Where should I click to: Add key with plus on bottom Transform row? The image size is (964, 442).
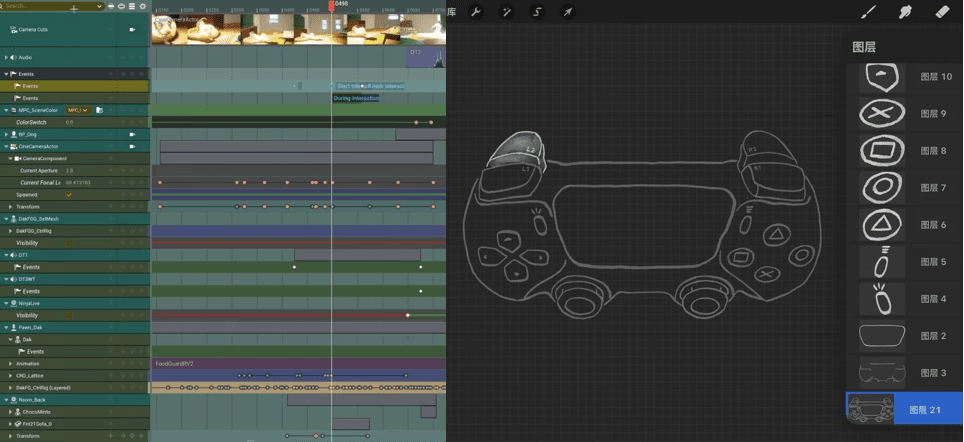click(x=111, y=436)
